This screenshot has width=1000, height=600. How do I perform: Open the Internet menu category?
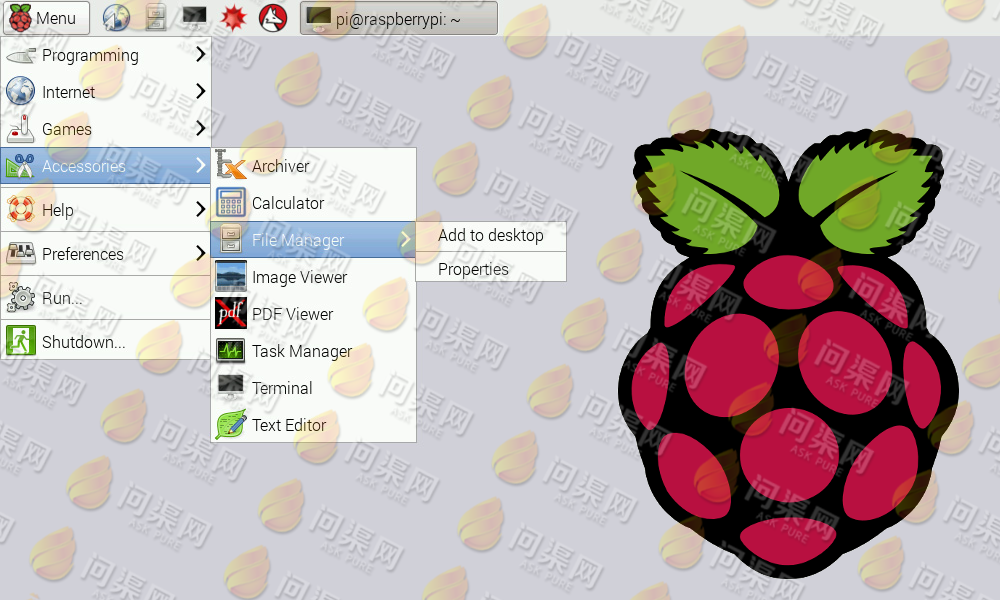pyautogui.click(x=106, y=92)
